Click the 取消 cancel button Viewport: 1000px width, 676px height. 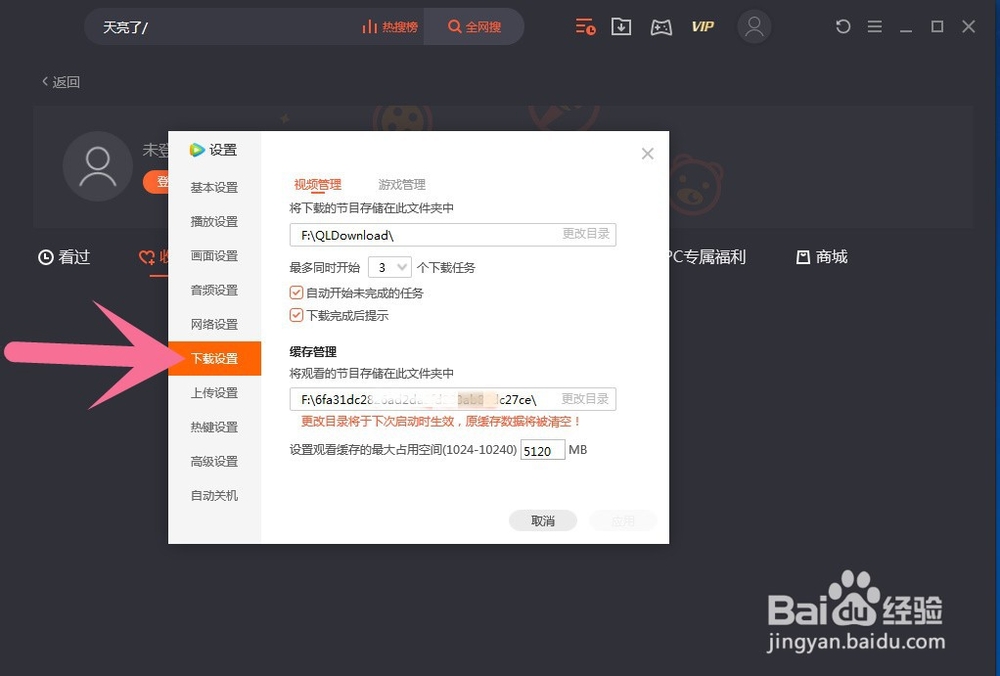(x=542, y=520)
